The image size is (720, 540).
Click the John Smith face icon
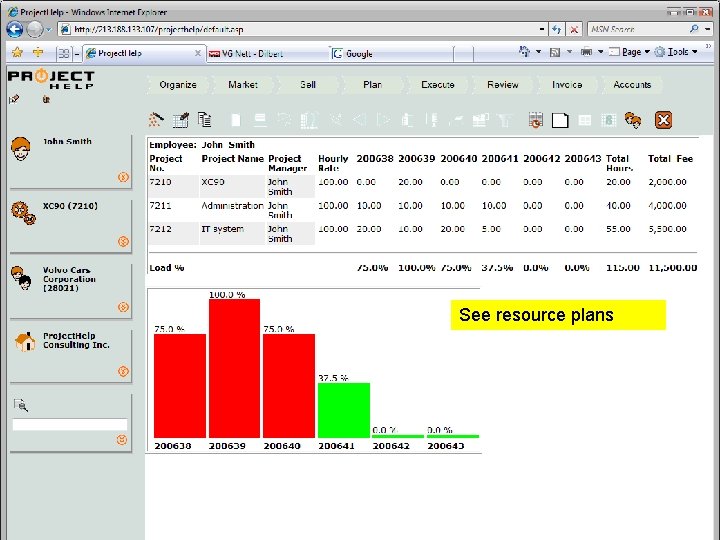[x=21, y=149]
